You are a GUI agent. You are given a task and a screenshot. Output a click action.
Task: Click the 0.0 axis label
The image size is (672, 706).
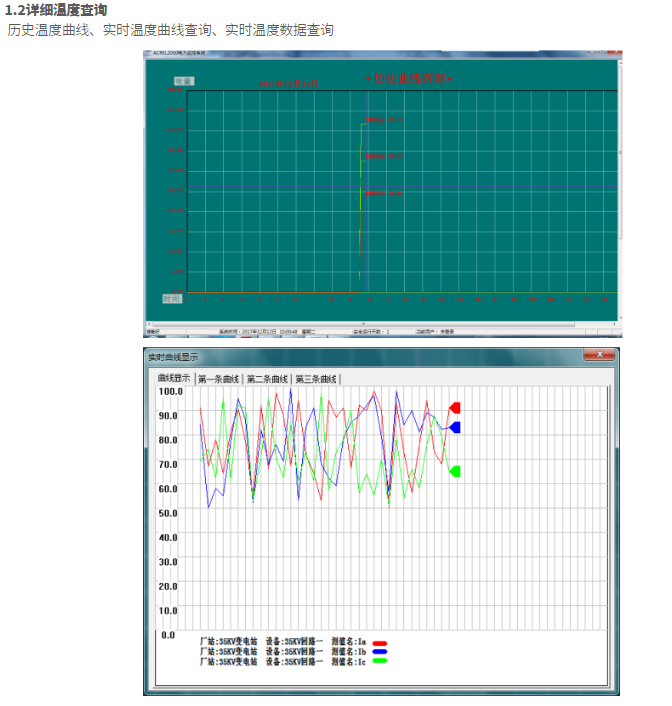click(168, 635)
